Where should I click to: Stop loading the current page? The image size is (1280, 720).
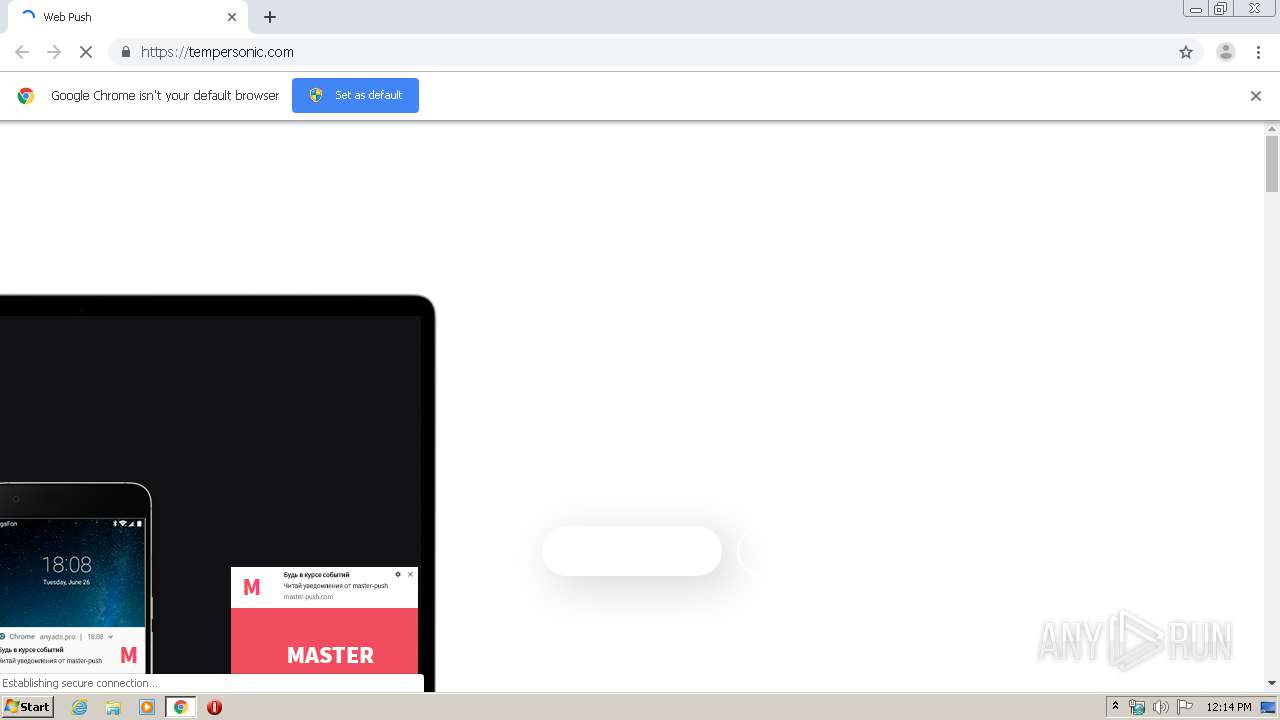tap(86, 52)
